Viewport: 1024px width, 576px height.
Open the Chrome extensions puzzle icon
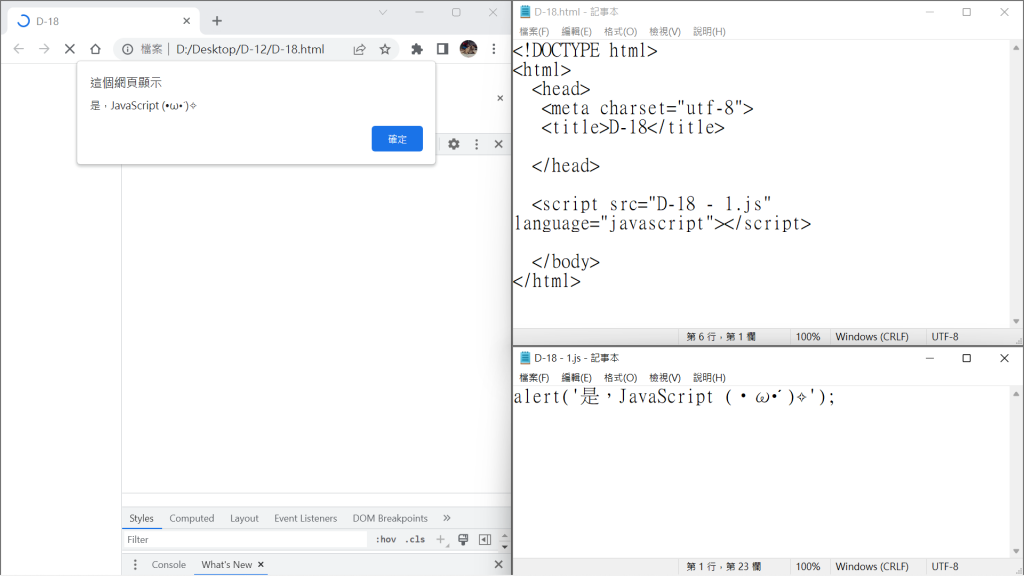click(417, 49)
